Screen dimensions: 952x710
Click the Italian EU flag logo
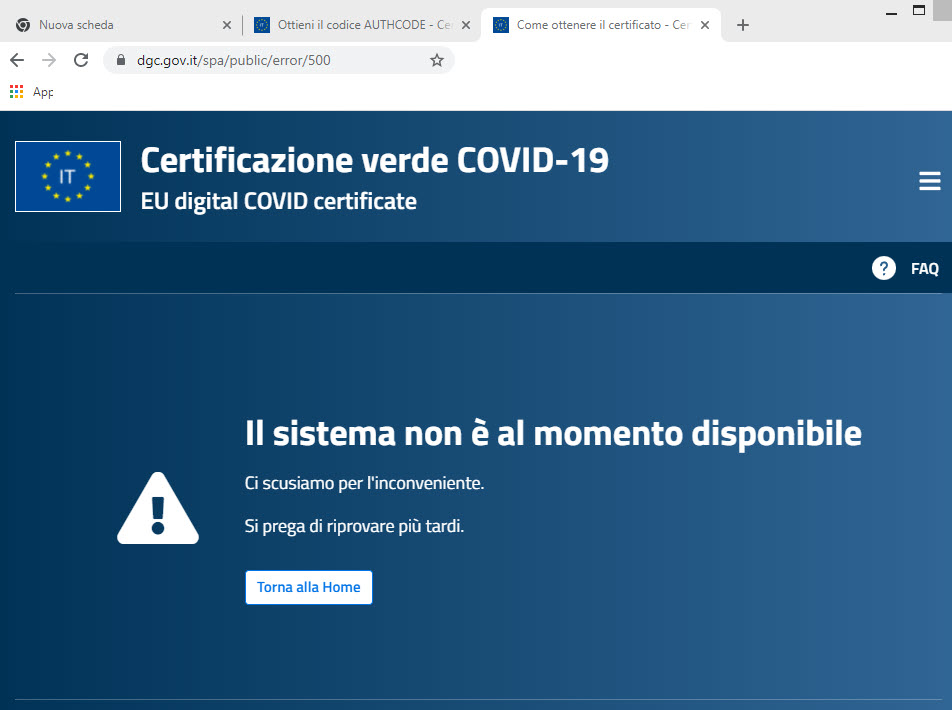point(68,177)
